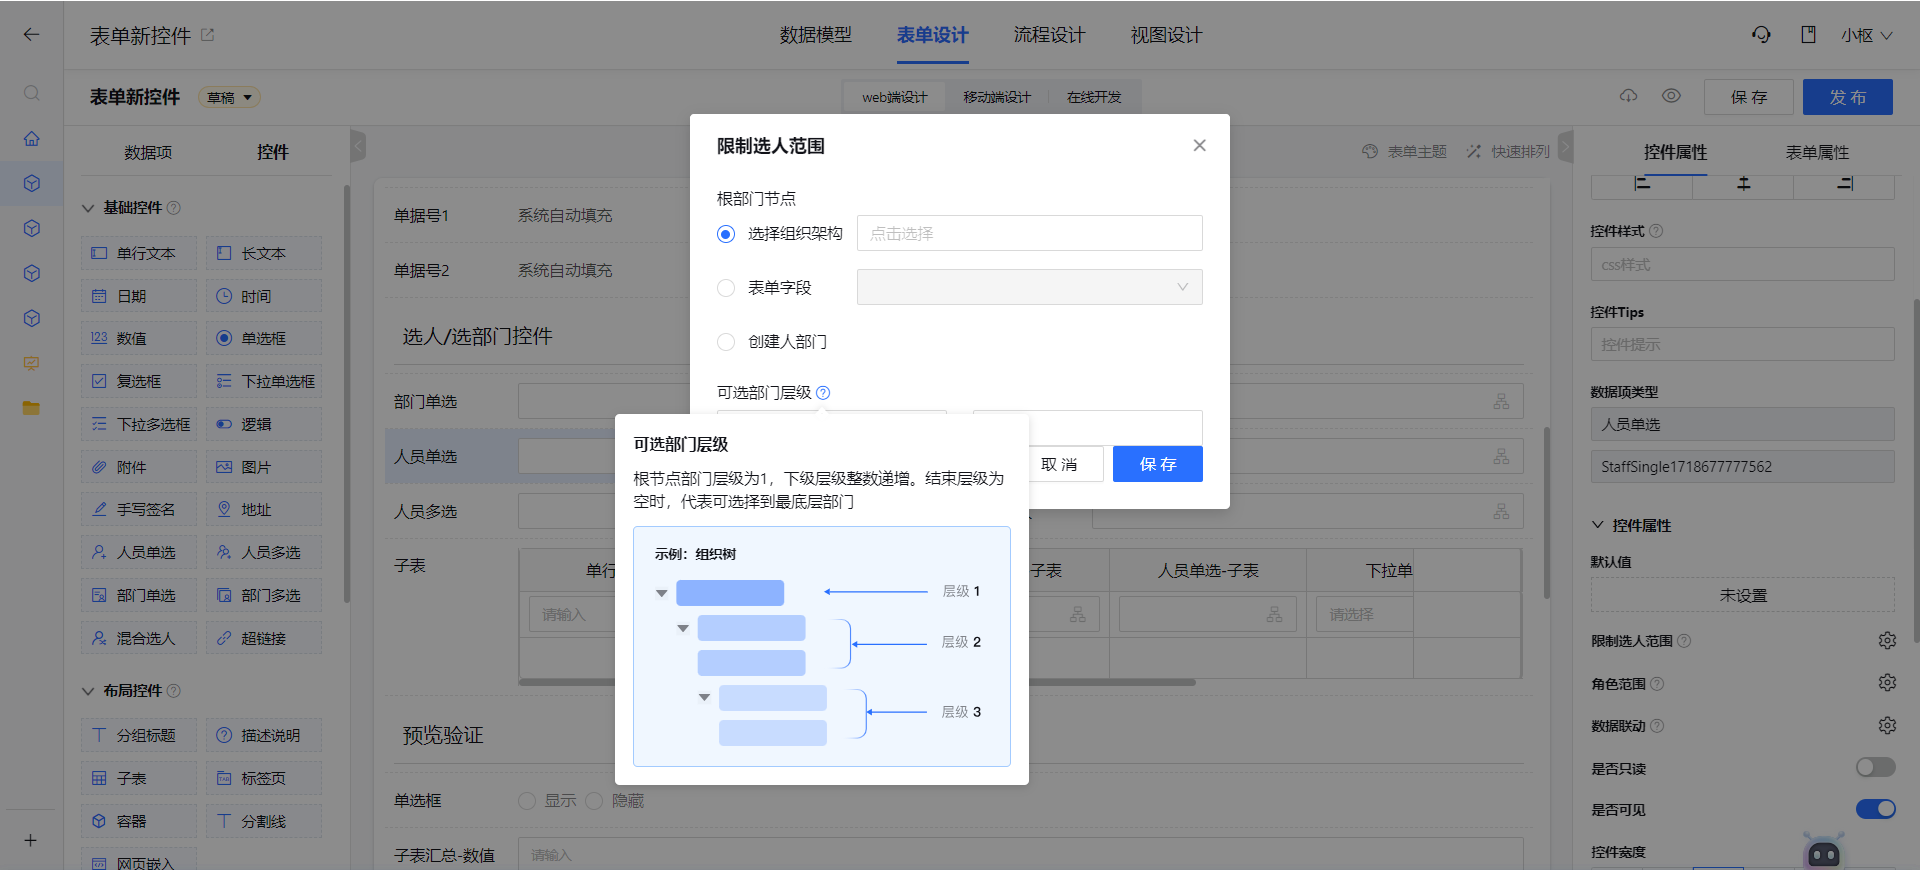Image resolution: width=1920 pixels, height=870 pixels.
Task: Click the 控件提示 input field
Action: pyautogui.click(x=1743, y=344)
